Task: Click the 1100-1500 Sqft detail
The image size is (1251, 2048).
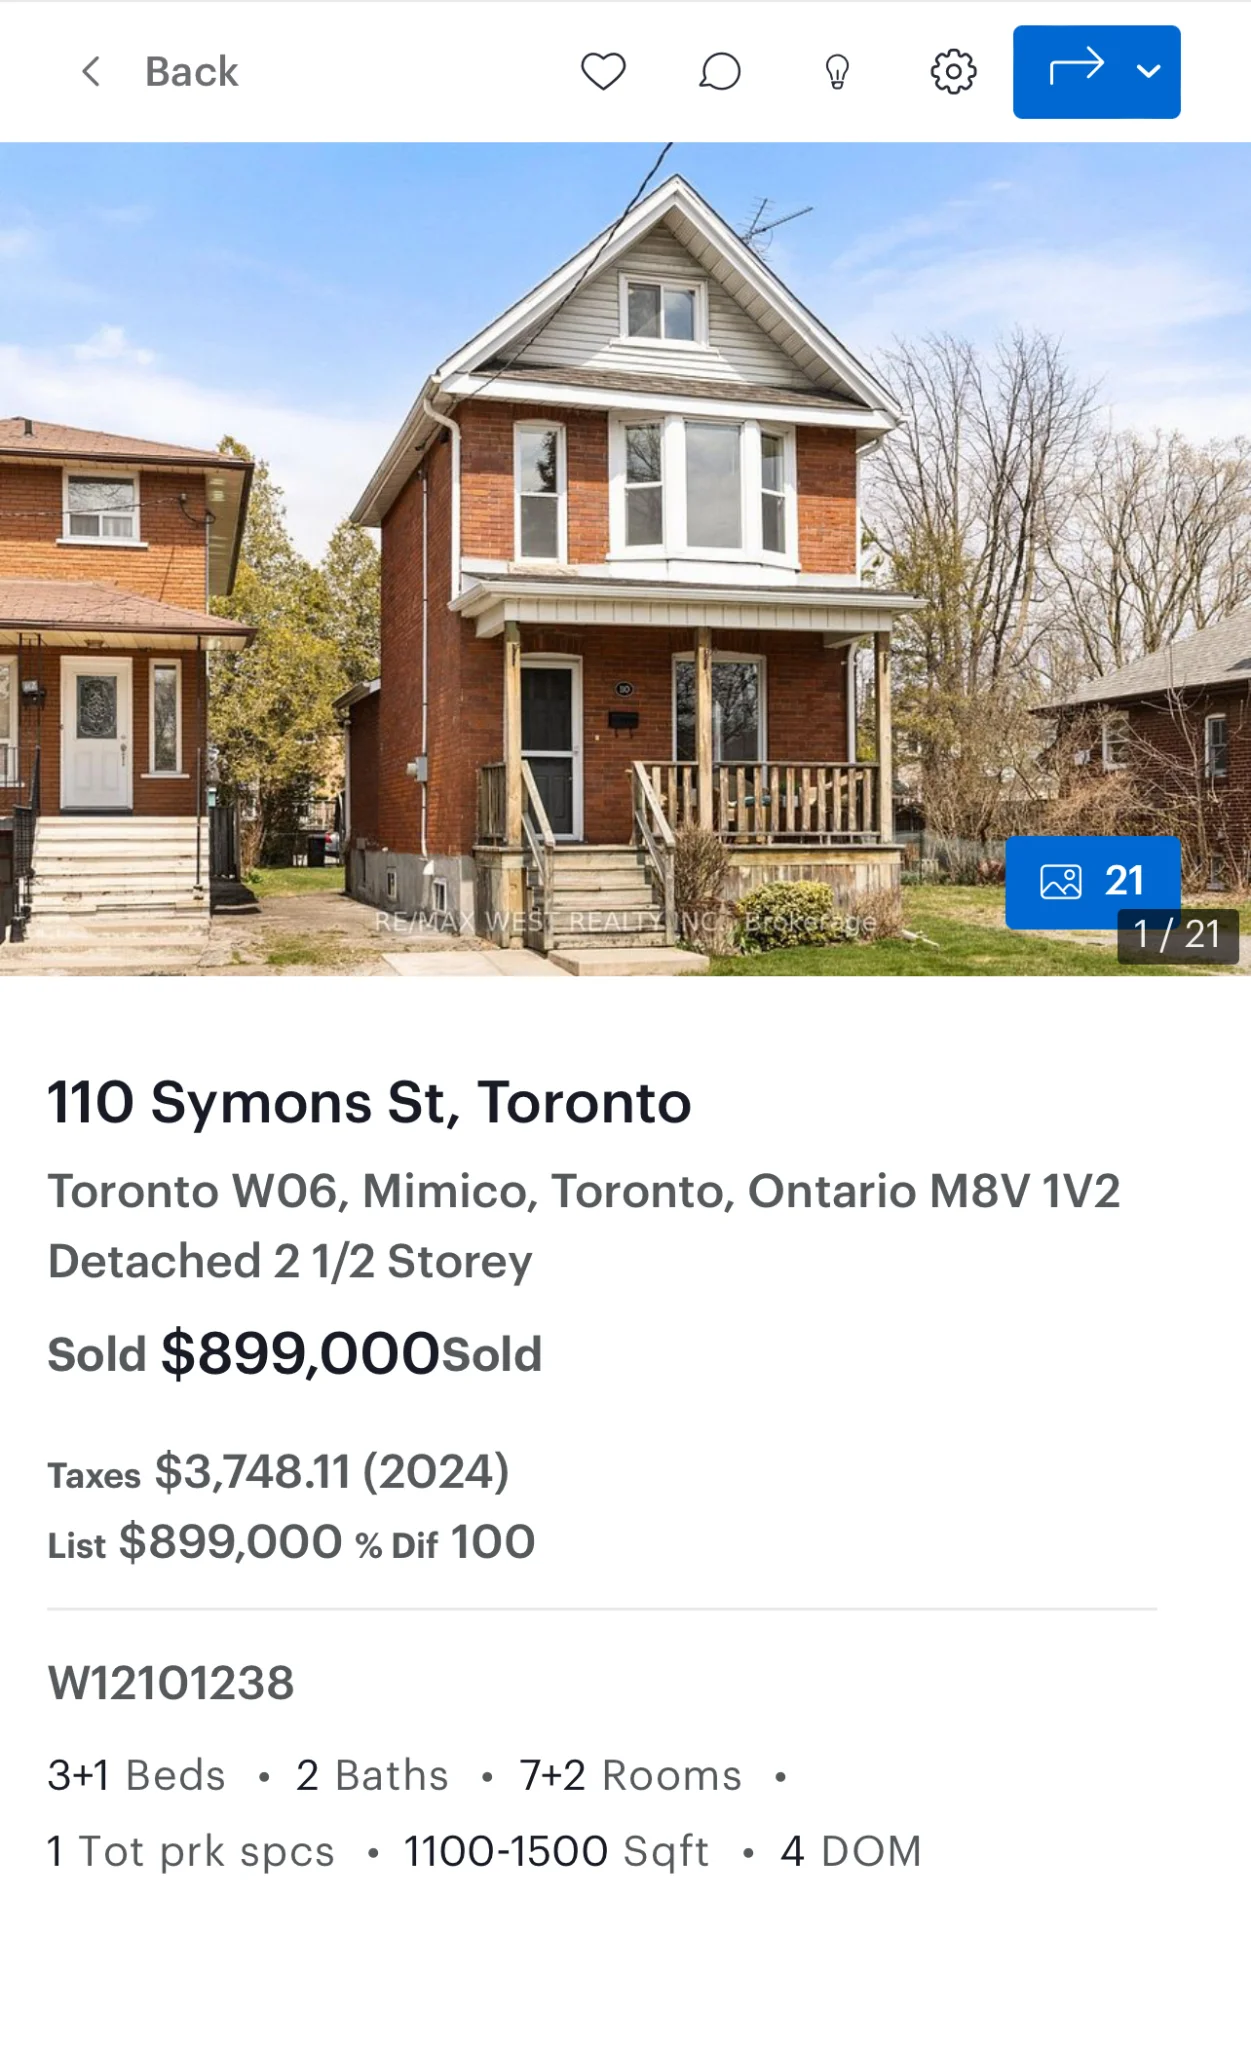Action: click(x=556, y=1852)
